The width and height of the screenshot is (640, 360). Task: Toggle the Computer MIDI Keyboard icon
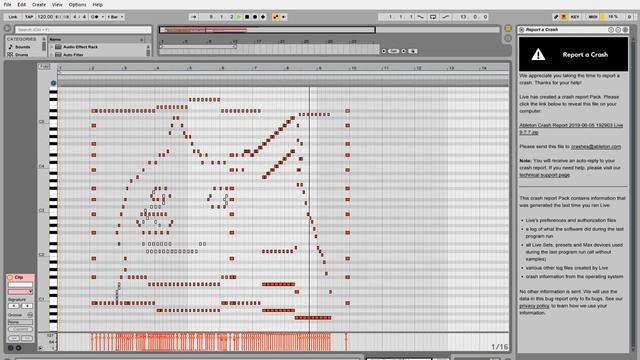564,17
